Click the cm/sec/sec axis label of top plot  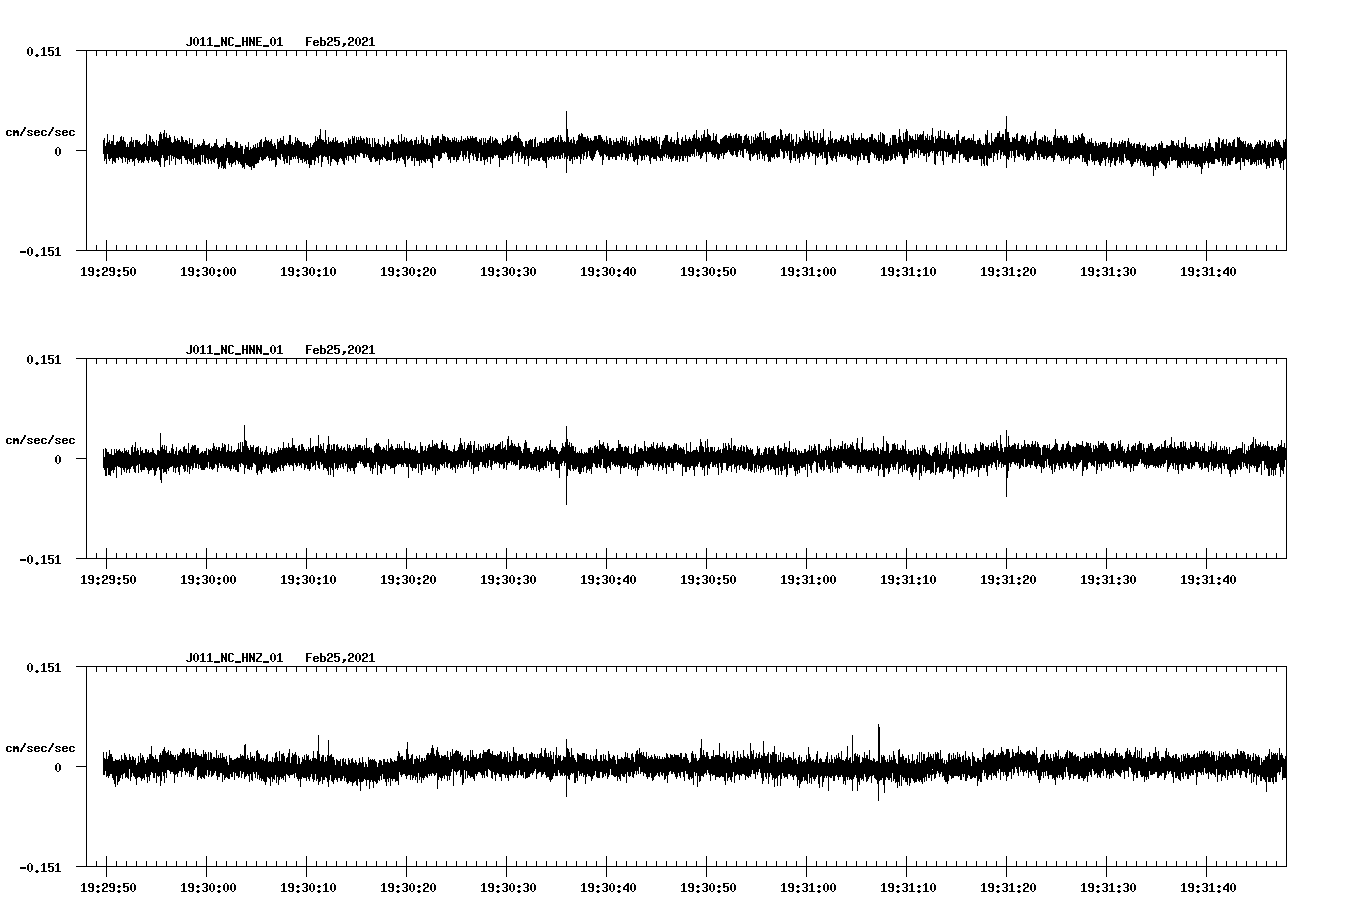41,131
